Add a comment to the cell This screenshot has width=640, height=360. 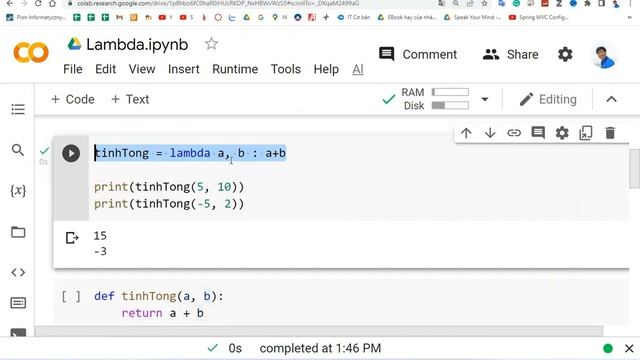(x=538, y=133)
